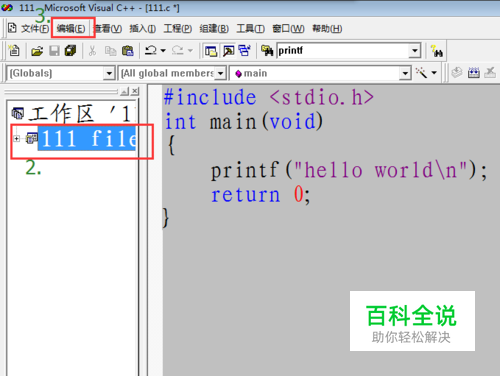Toggle the Output window icon

tap(229, 51)
